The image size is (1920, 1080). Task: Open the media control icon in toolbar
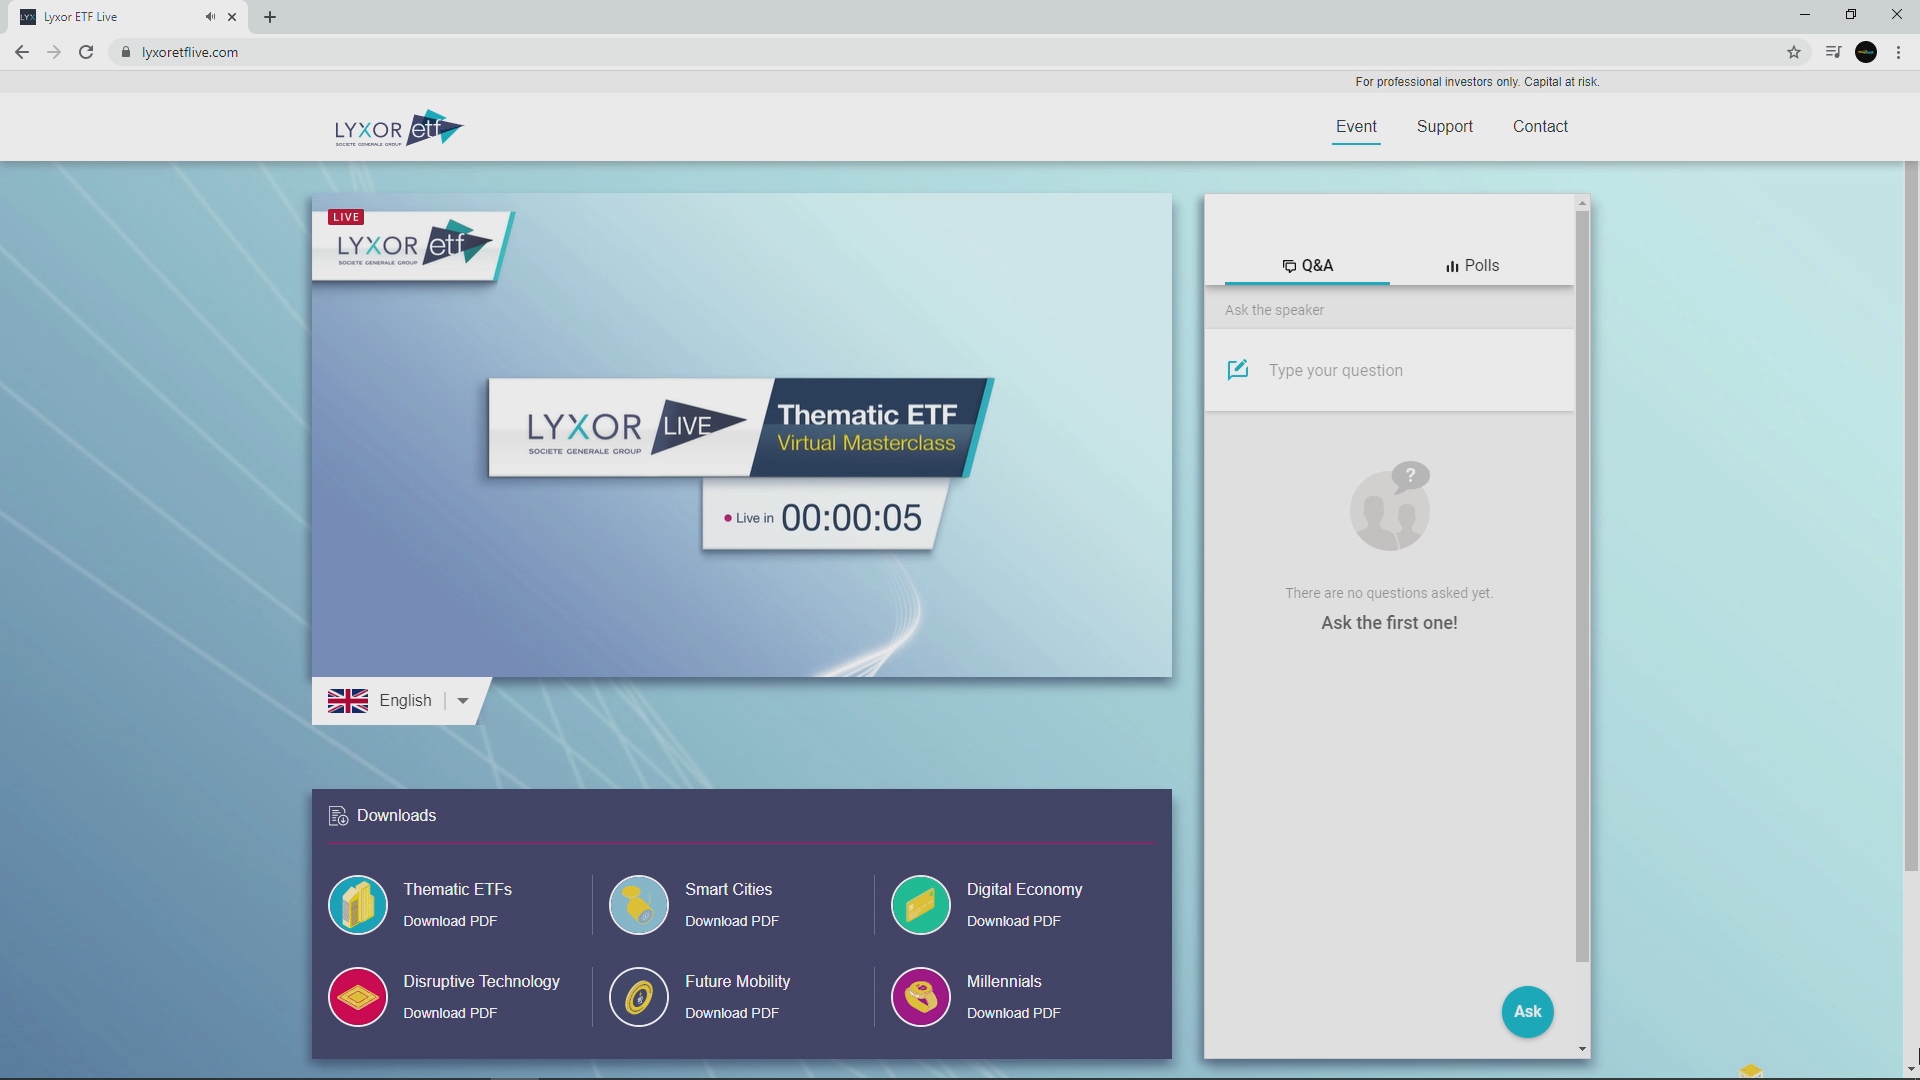coord(1833,52)
